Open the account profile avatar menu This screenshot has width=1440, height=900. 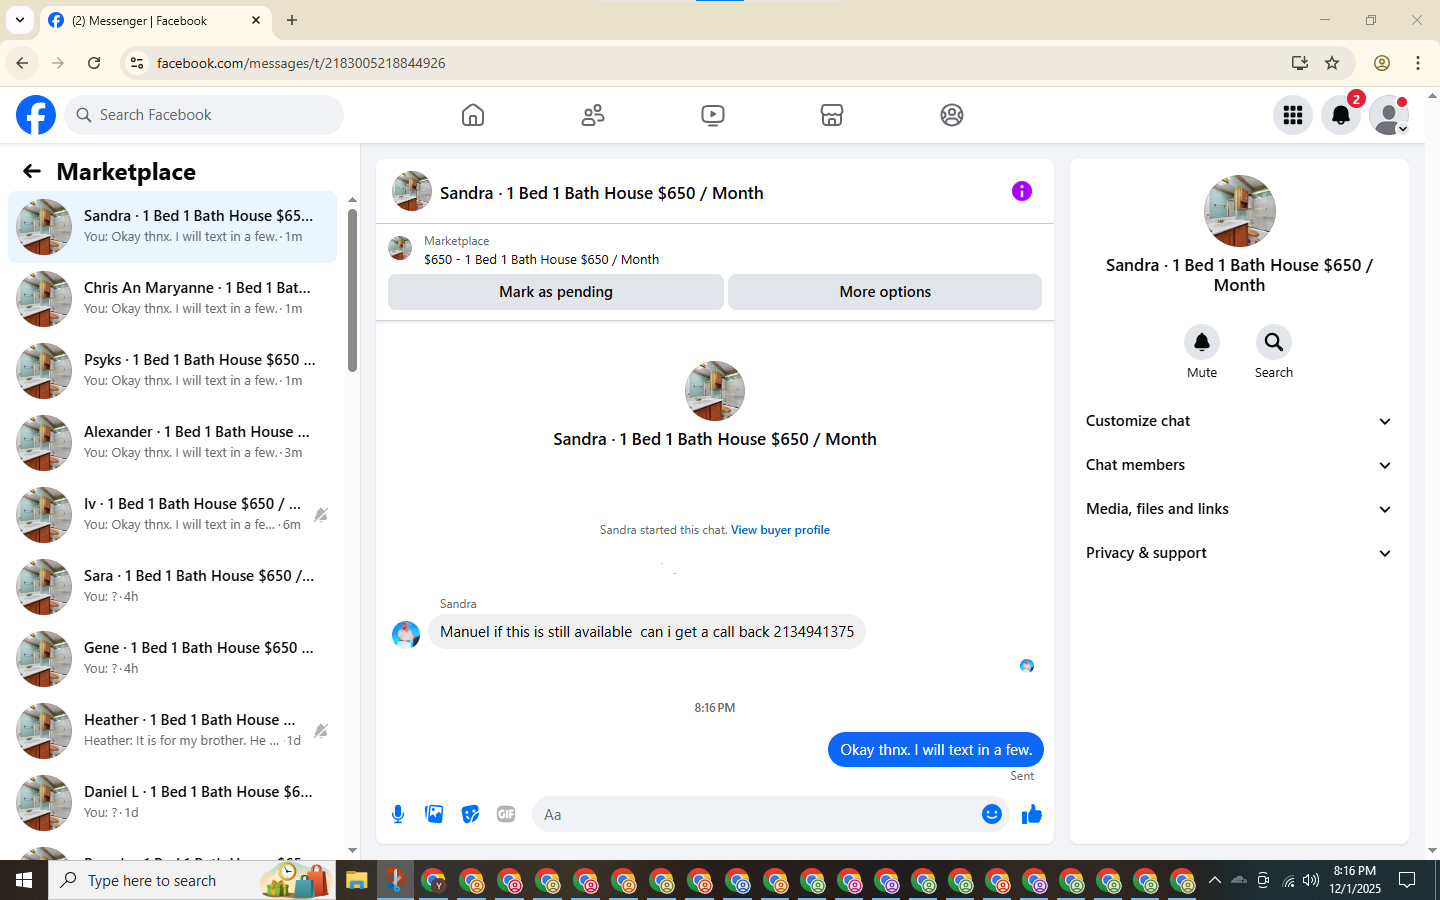[1389, 115]
